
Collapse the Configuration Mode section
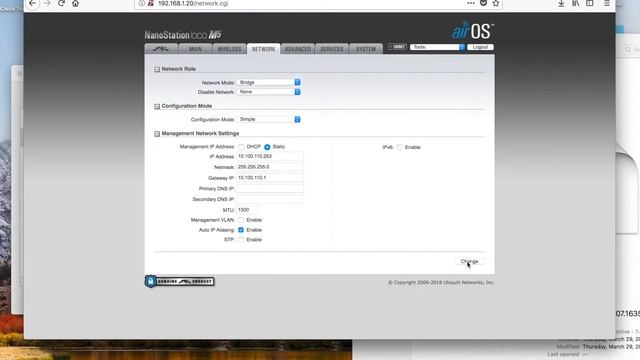pos(157,107)
